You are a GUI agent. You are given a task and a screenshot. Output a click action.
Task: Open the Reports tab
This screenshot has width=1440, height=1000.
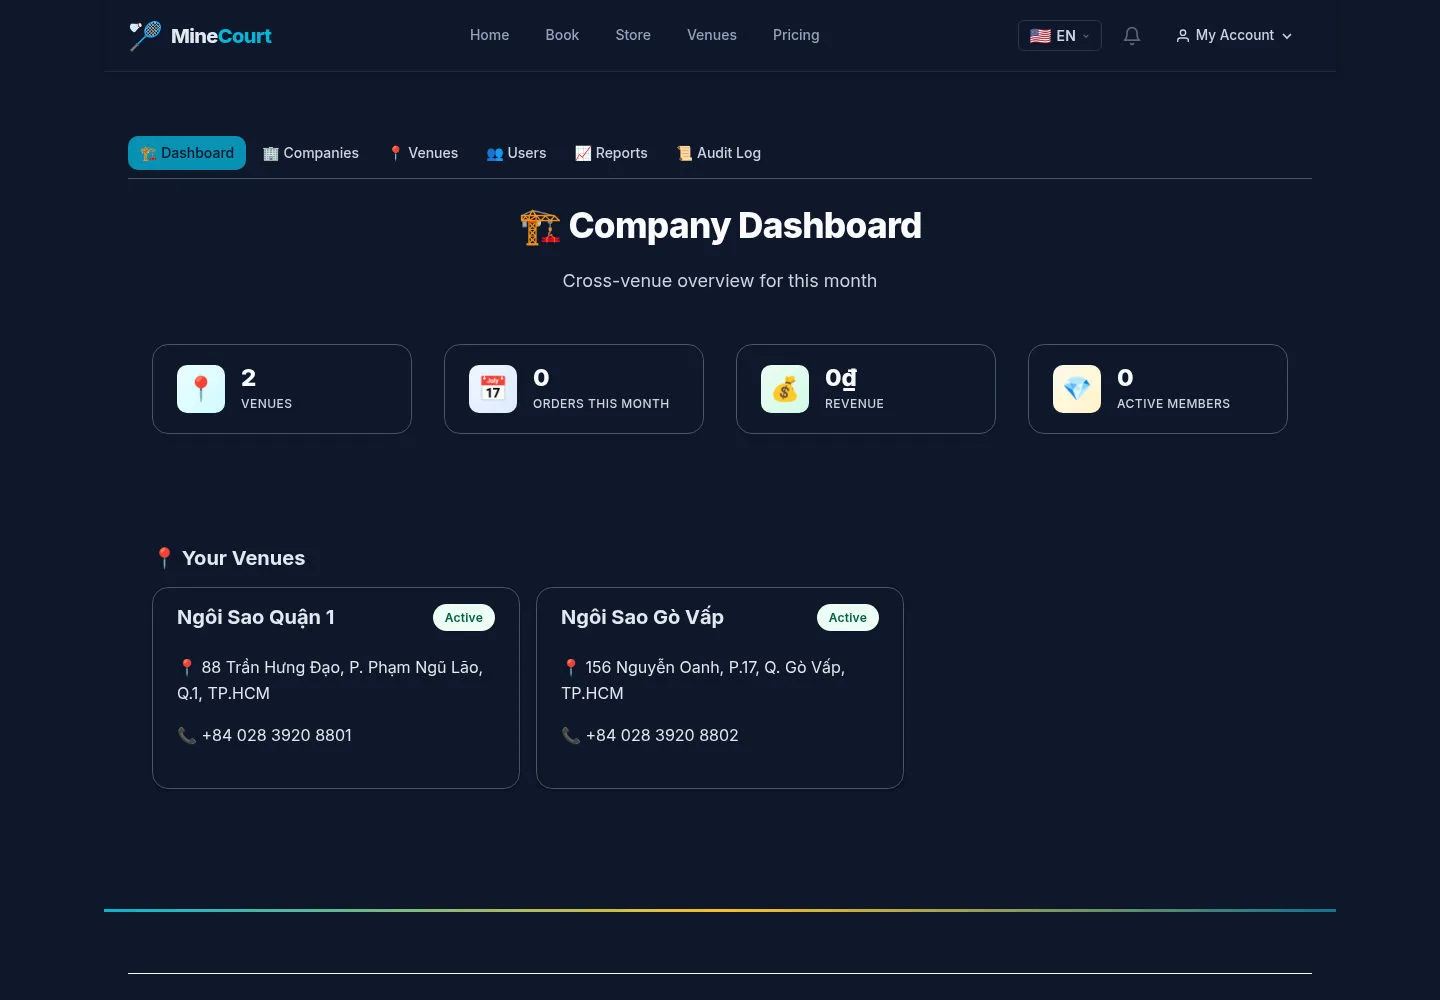coord(611,153)
